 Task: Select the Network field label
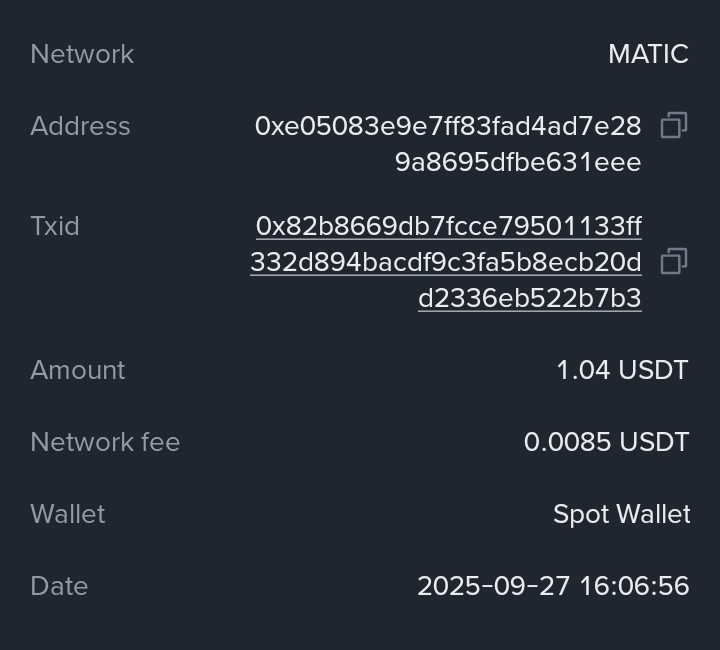(x=82, y=54)
